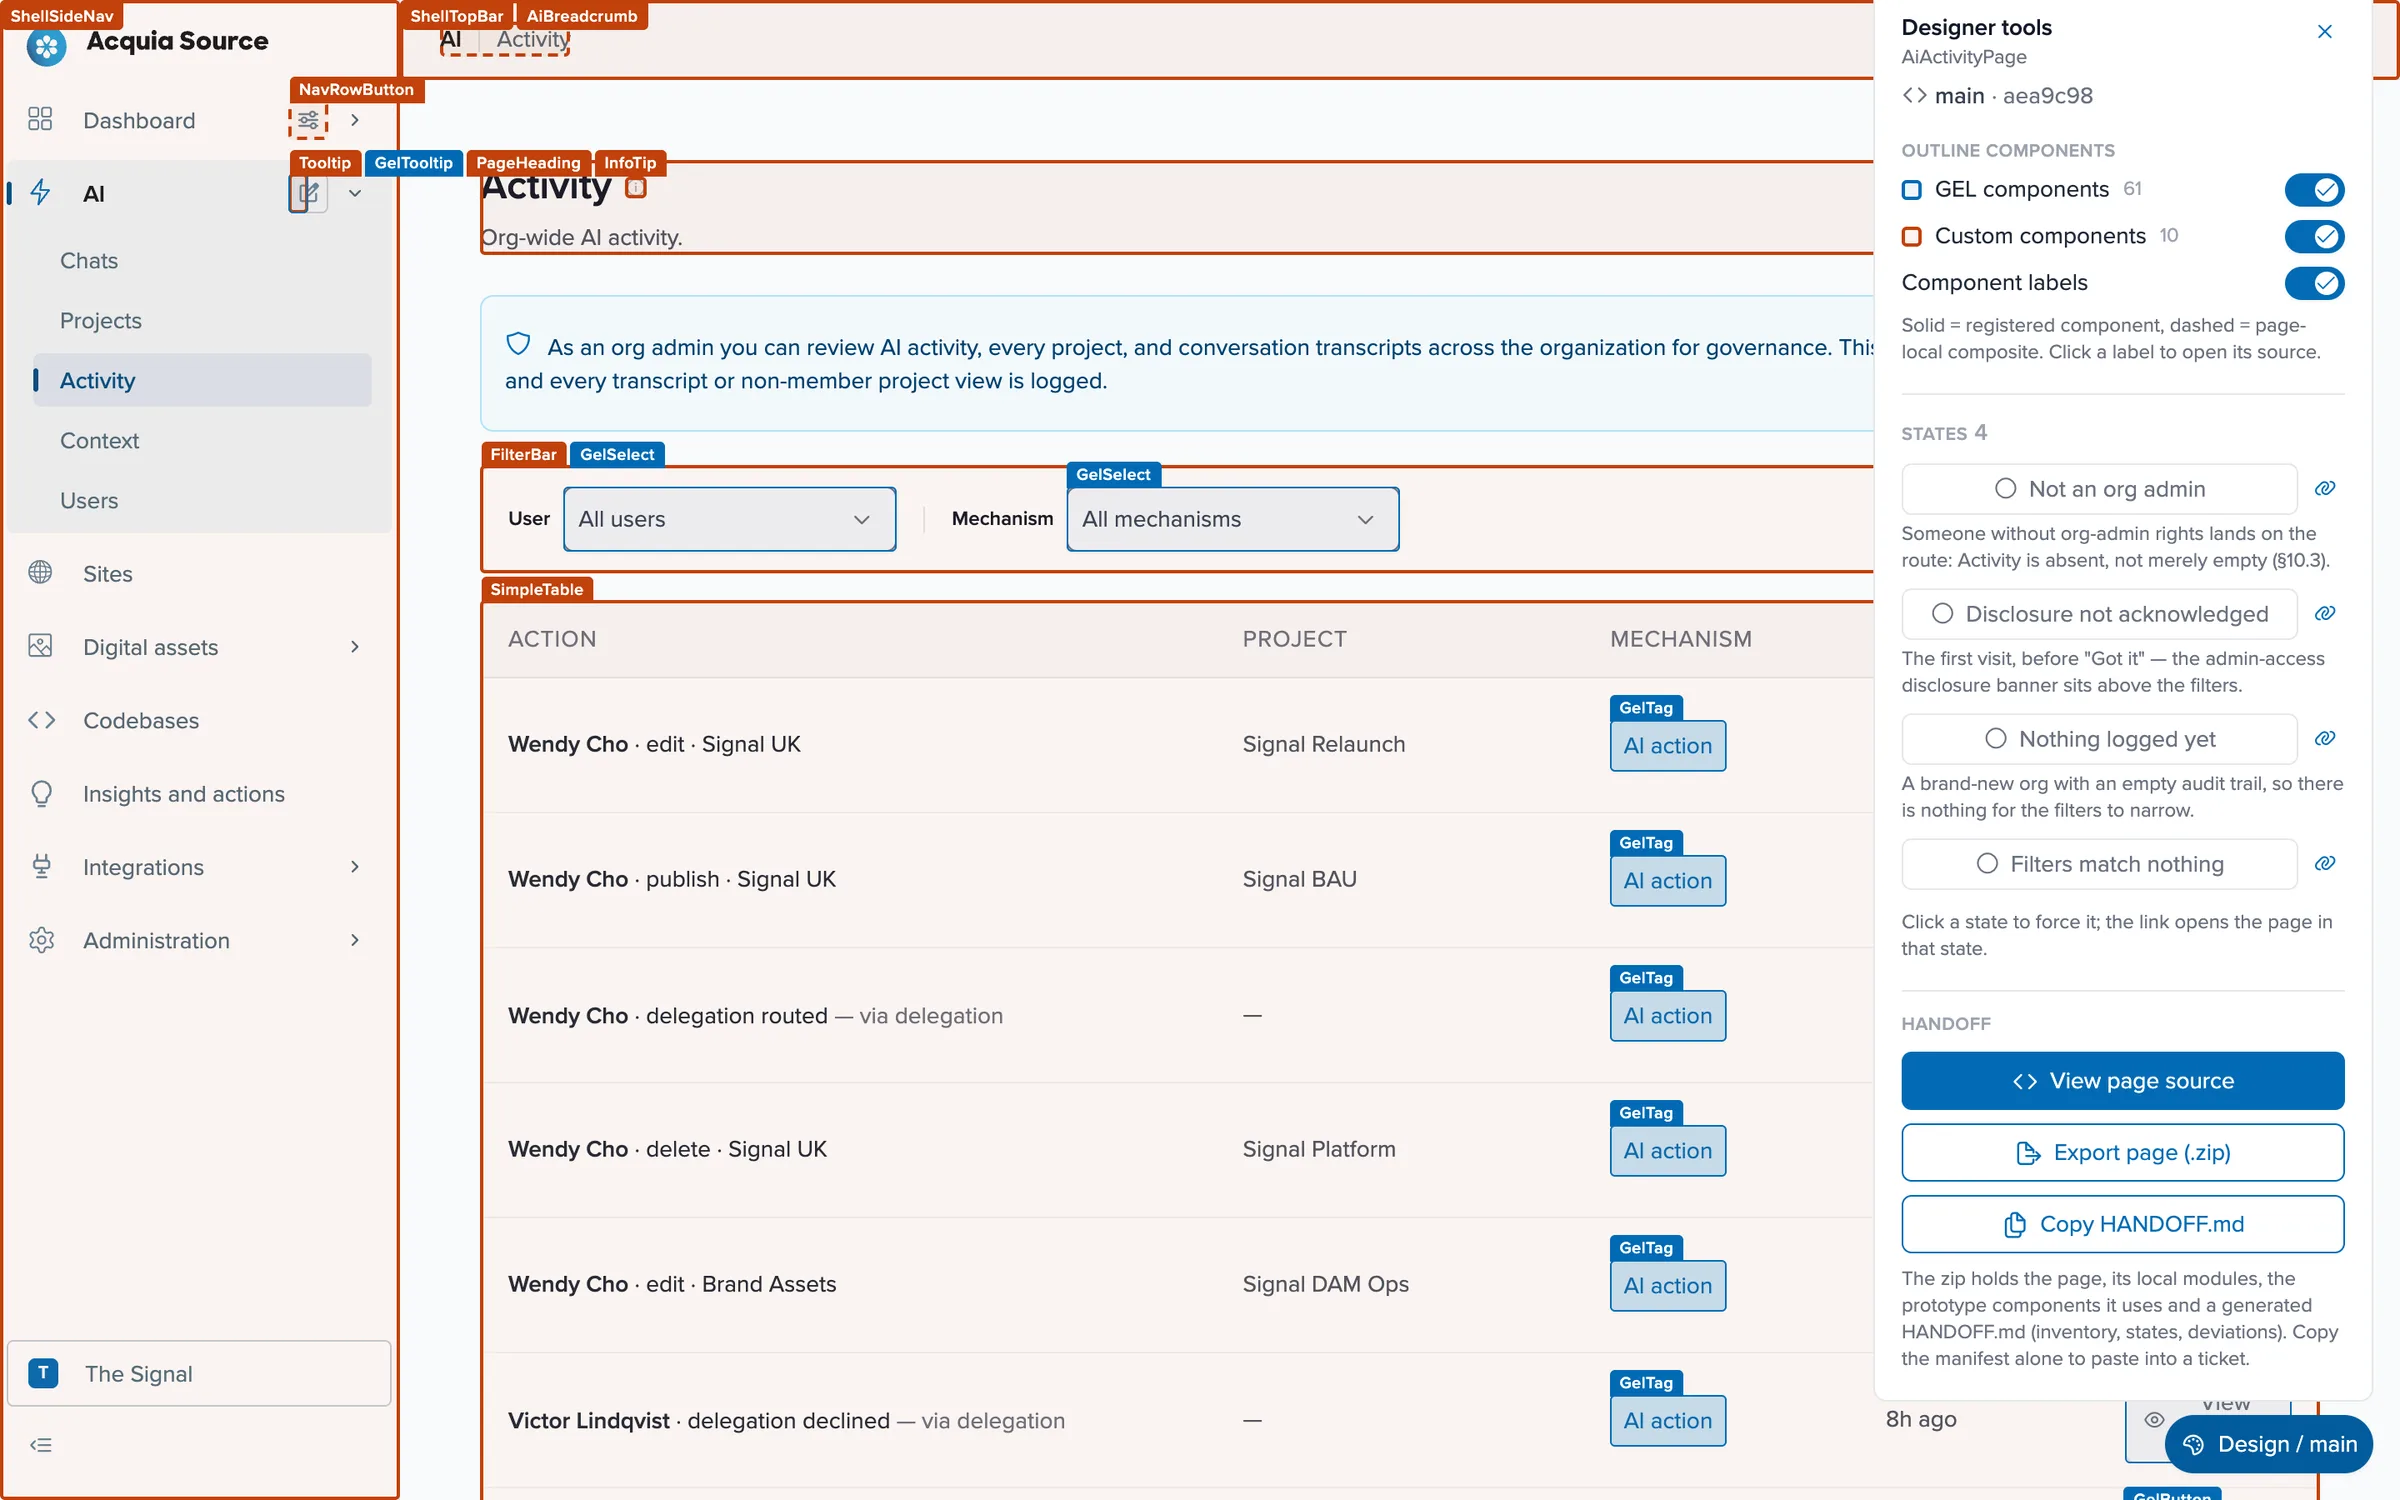Collapse the AI section chevron
Viewport: 2400px width, 1500px height.
point(355,193)
